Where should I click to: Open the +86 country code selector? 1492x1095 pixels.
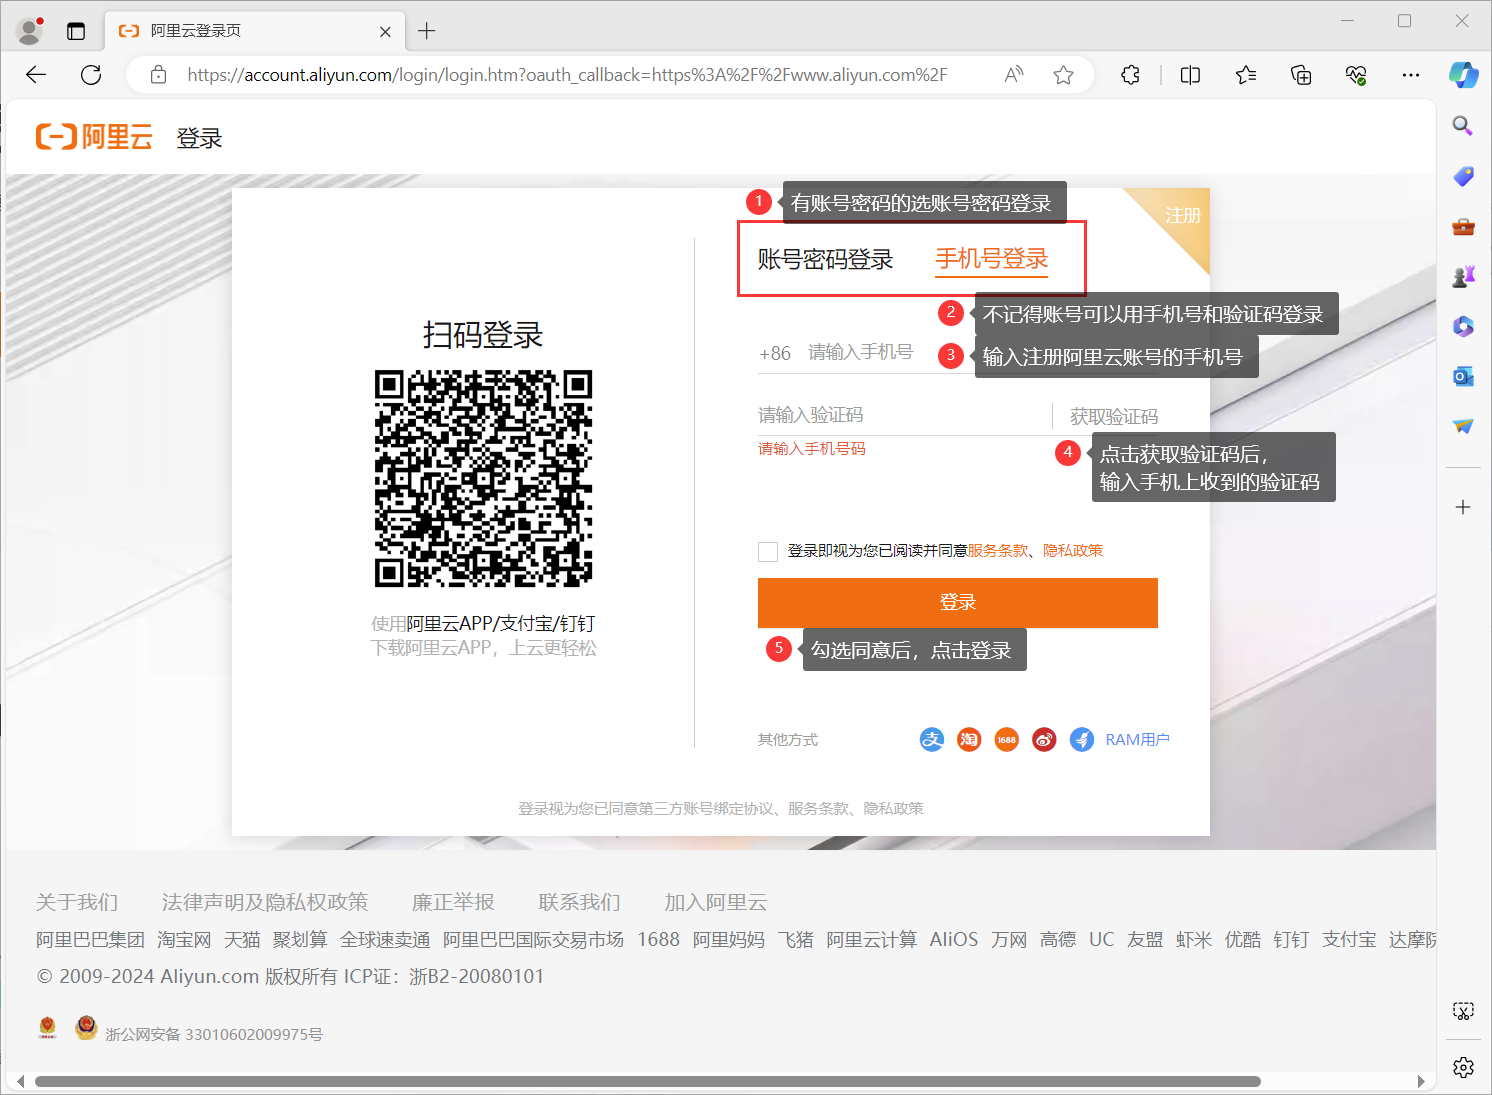point(775,353)
